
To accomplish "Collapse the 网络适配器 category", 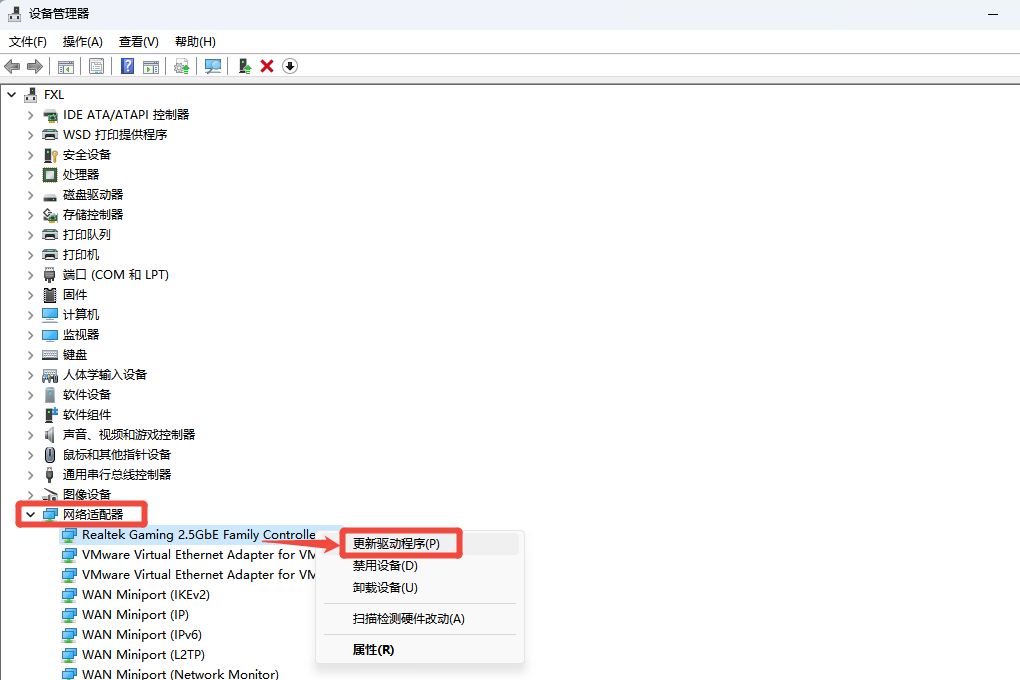I will click(x=31, y=515).
